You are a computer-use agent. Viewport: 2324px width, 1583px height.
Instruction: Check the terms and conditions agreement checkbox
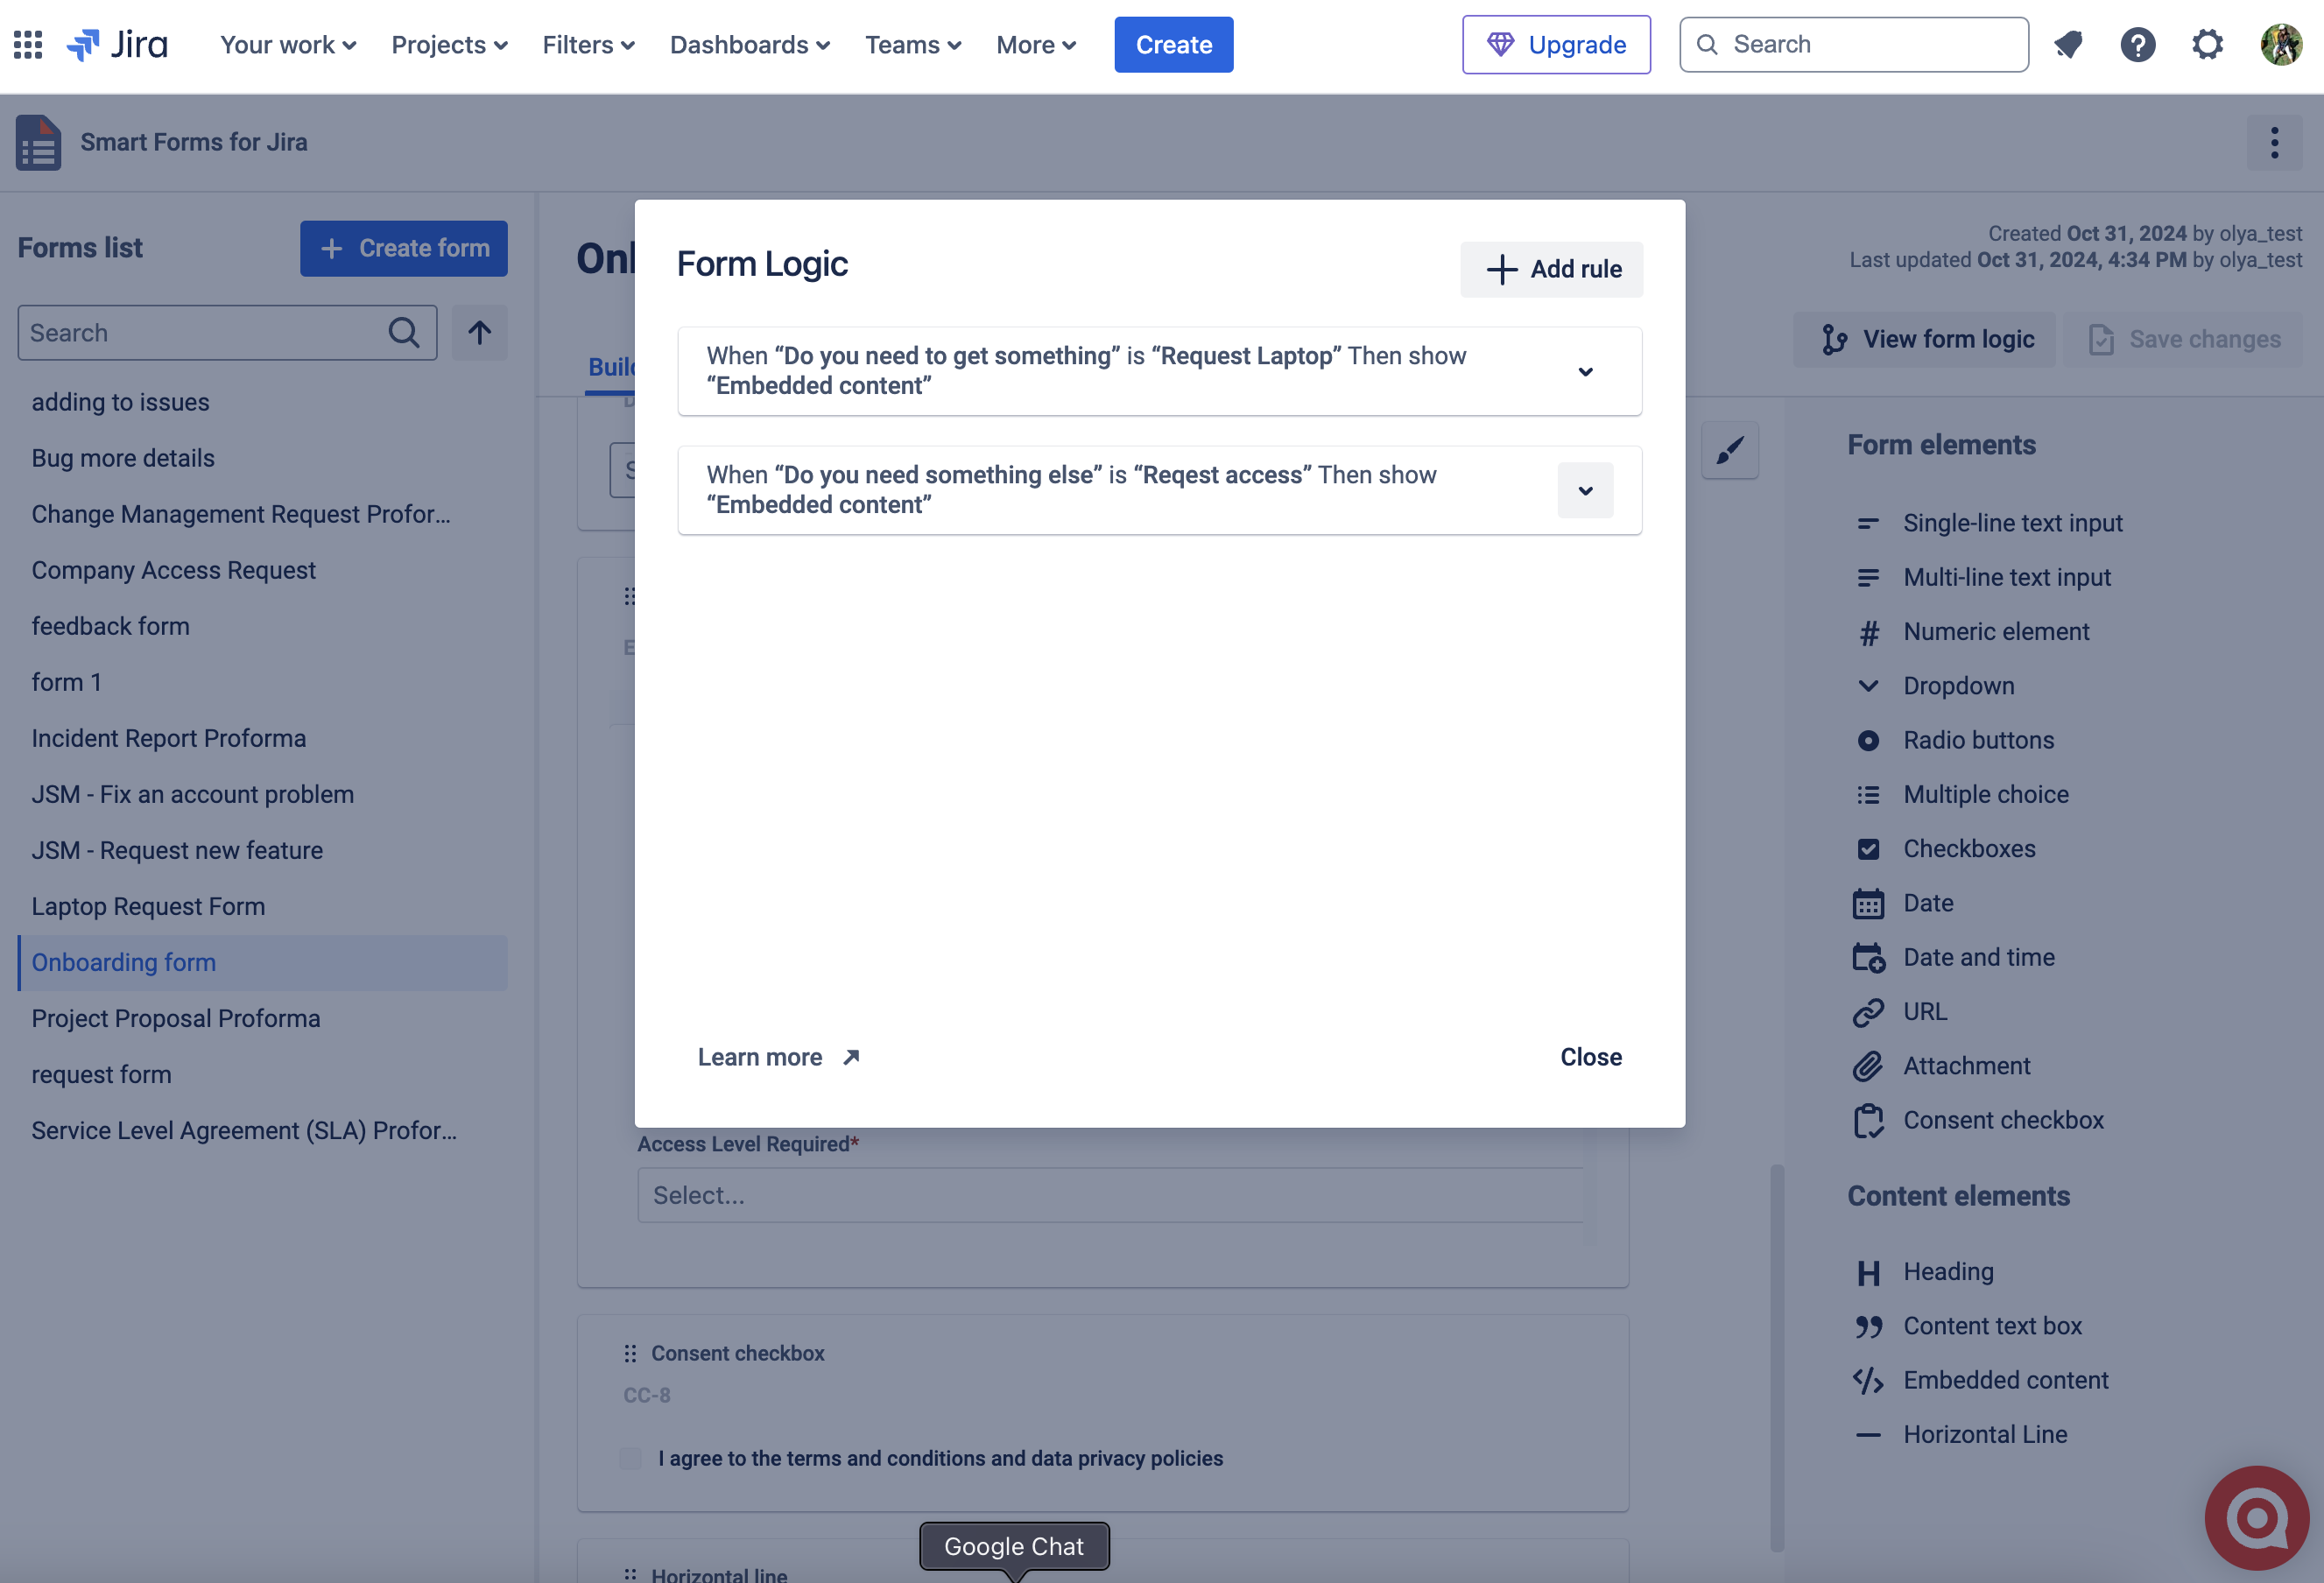[x=630, y=1459]
